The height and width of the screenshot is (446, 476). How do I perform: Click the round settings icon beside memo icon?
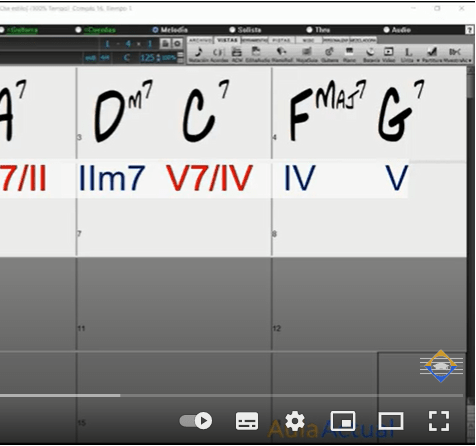[177, 43]
